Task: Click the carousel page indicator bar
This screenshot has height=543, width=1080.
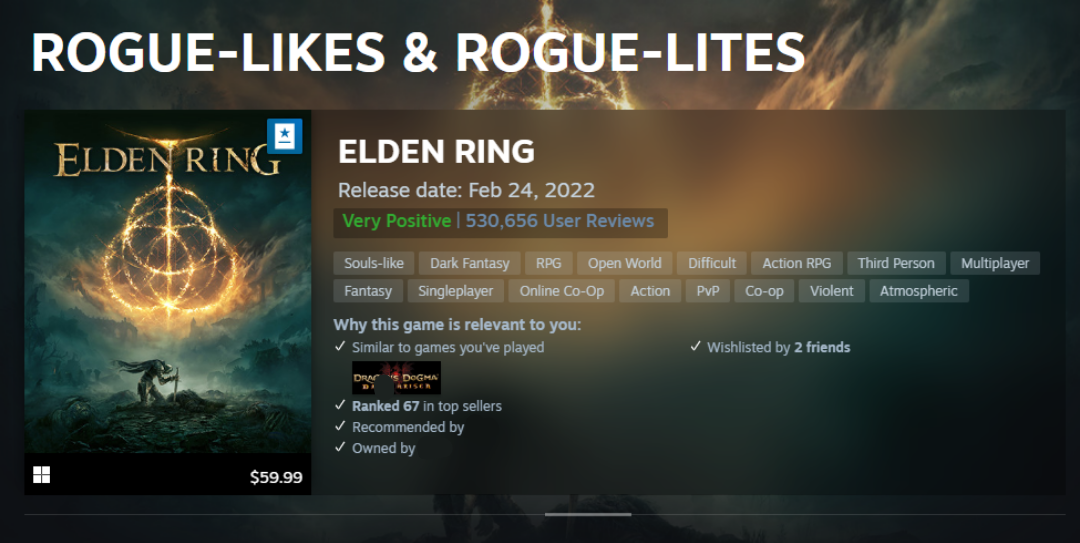Action: (x=588, y=514)
